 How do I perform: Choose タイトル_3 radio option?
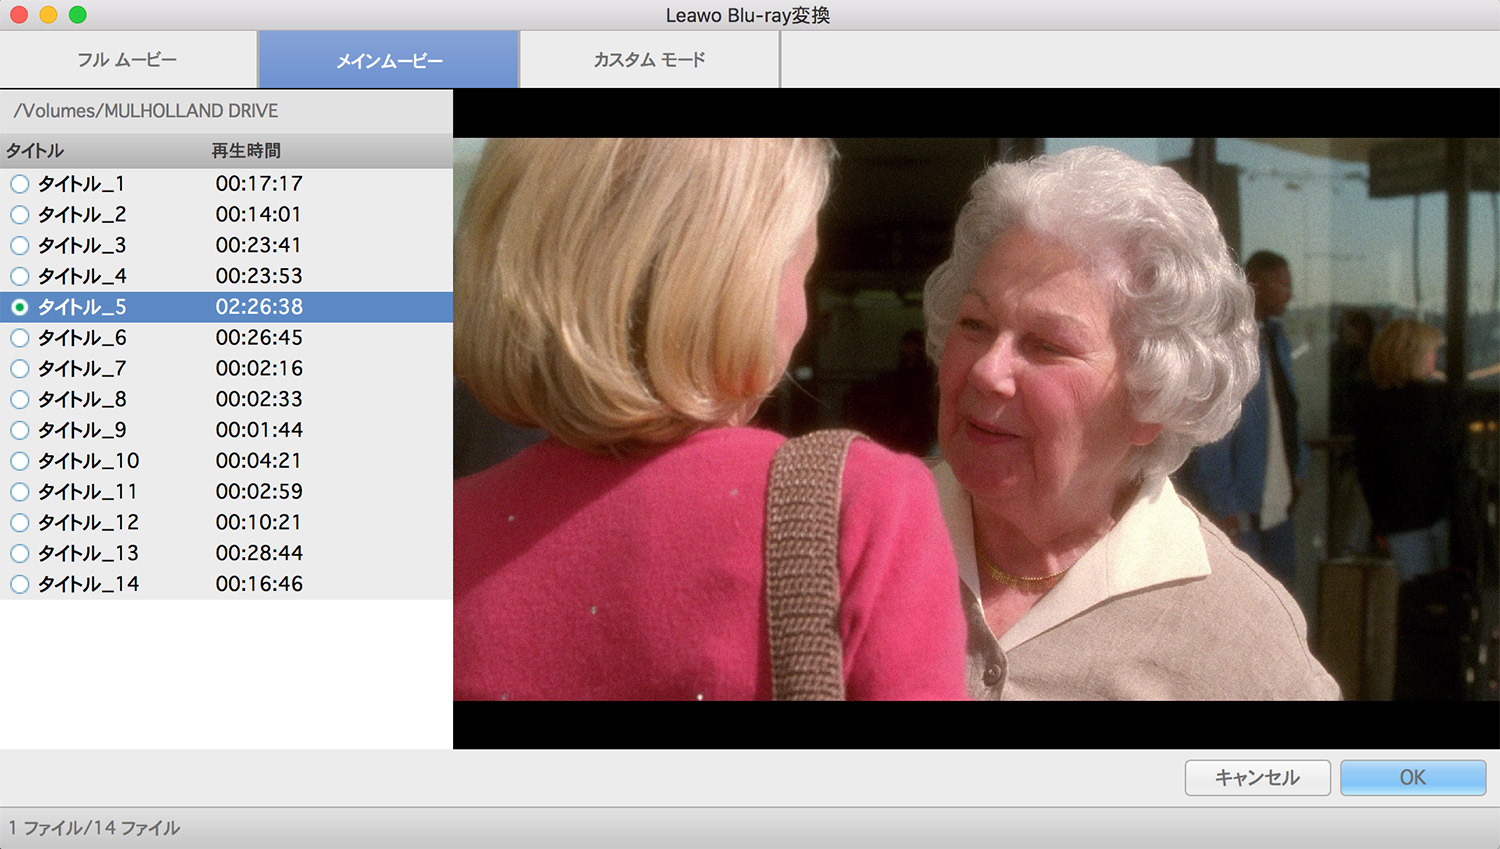click(20, 246)
